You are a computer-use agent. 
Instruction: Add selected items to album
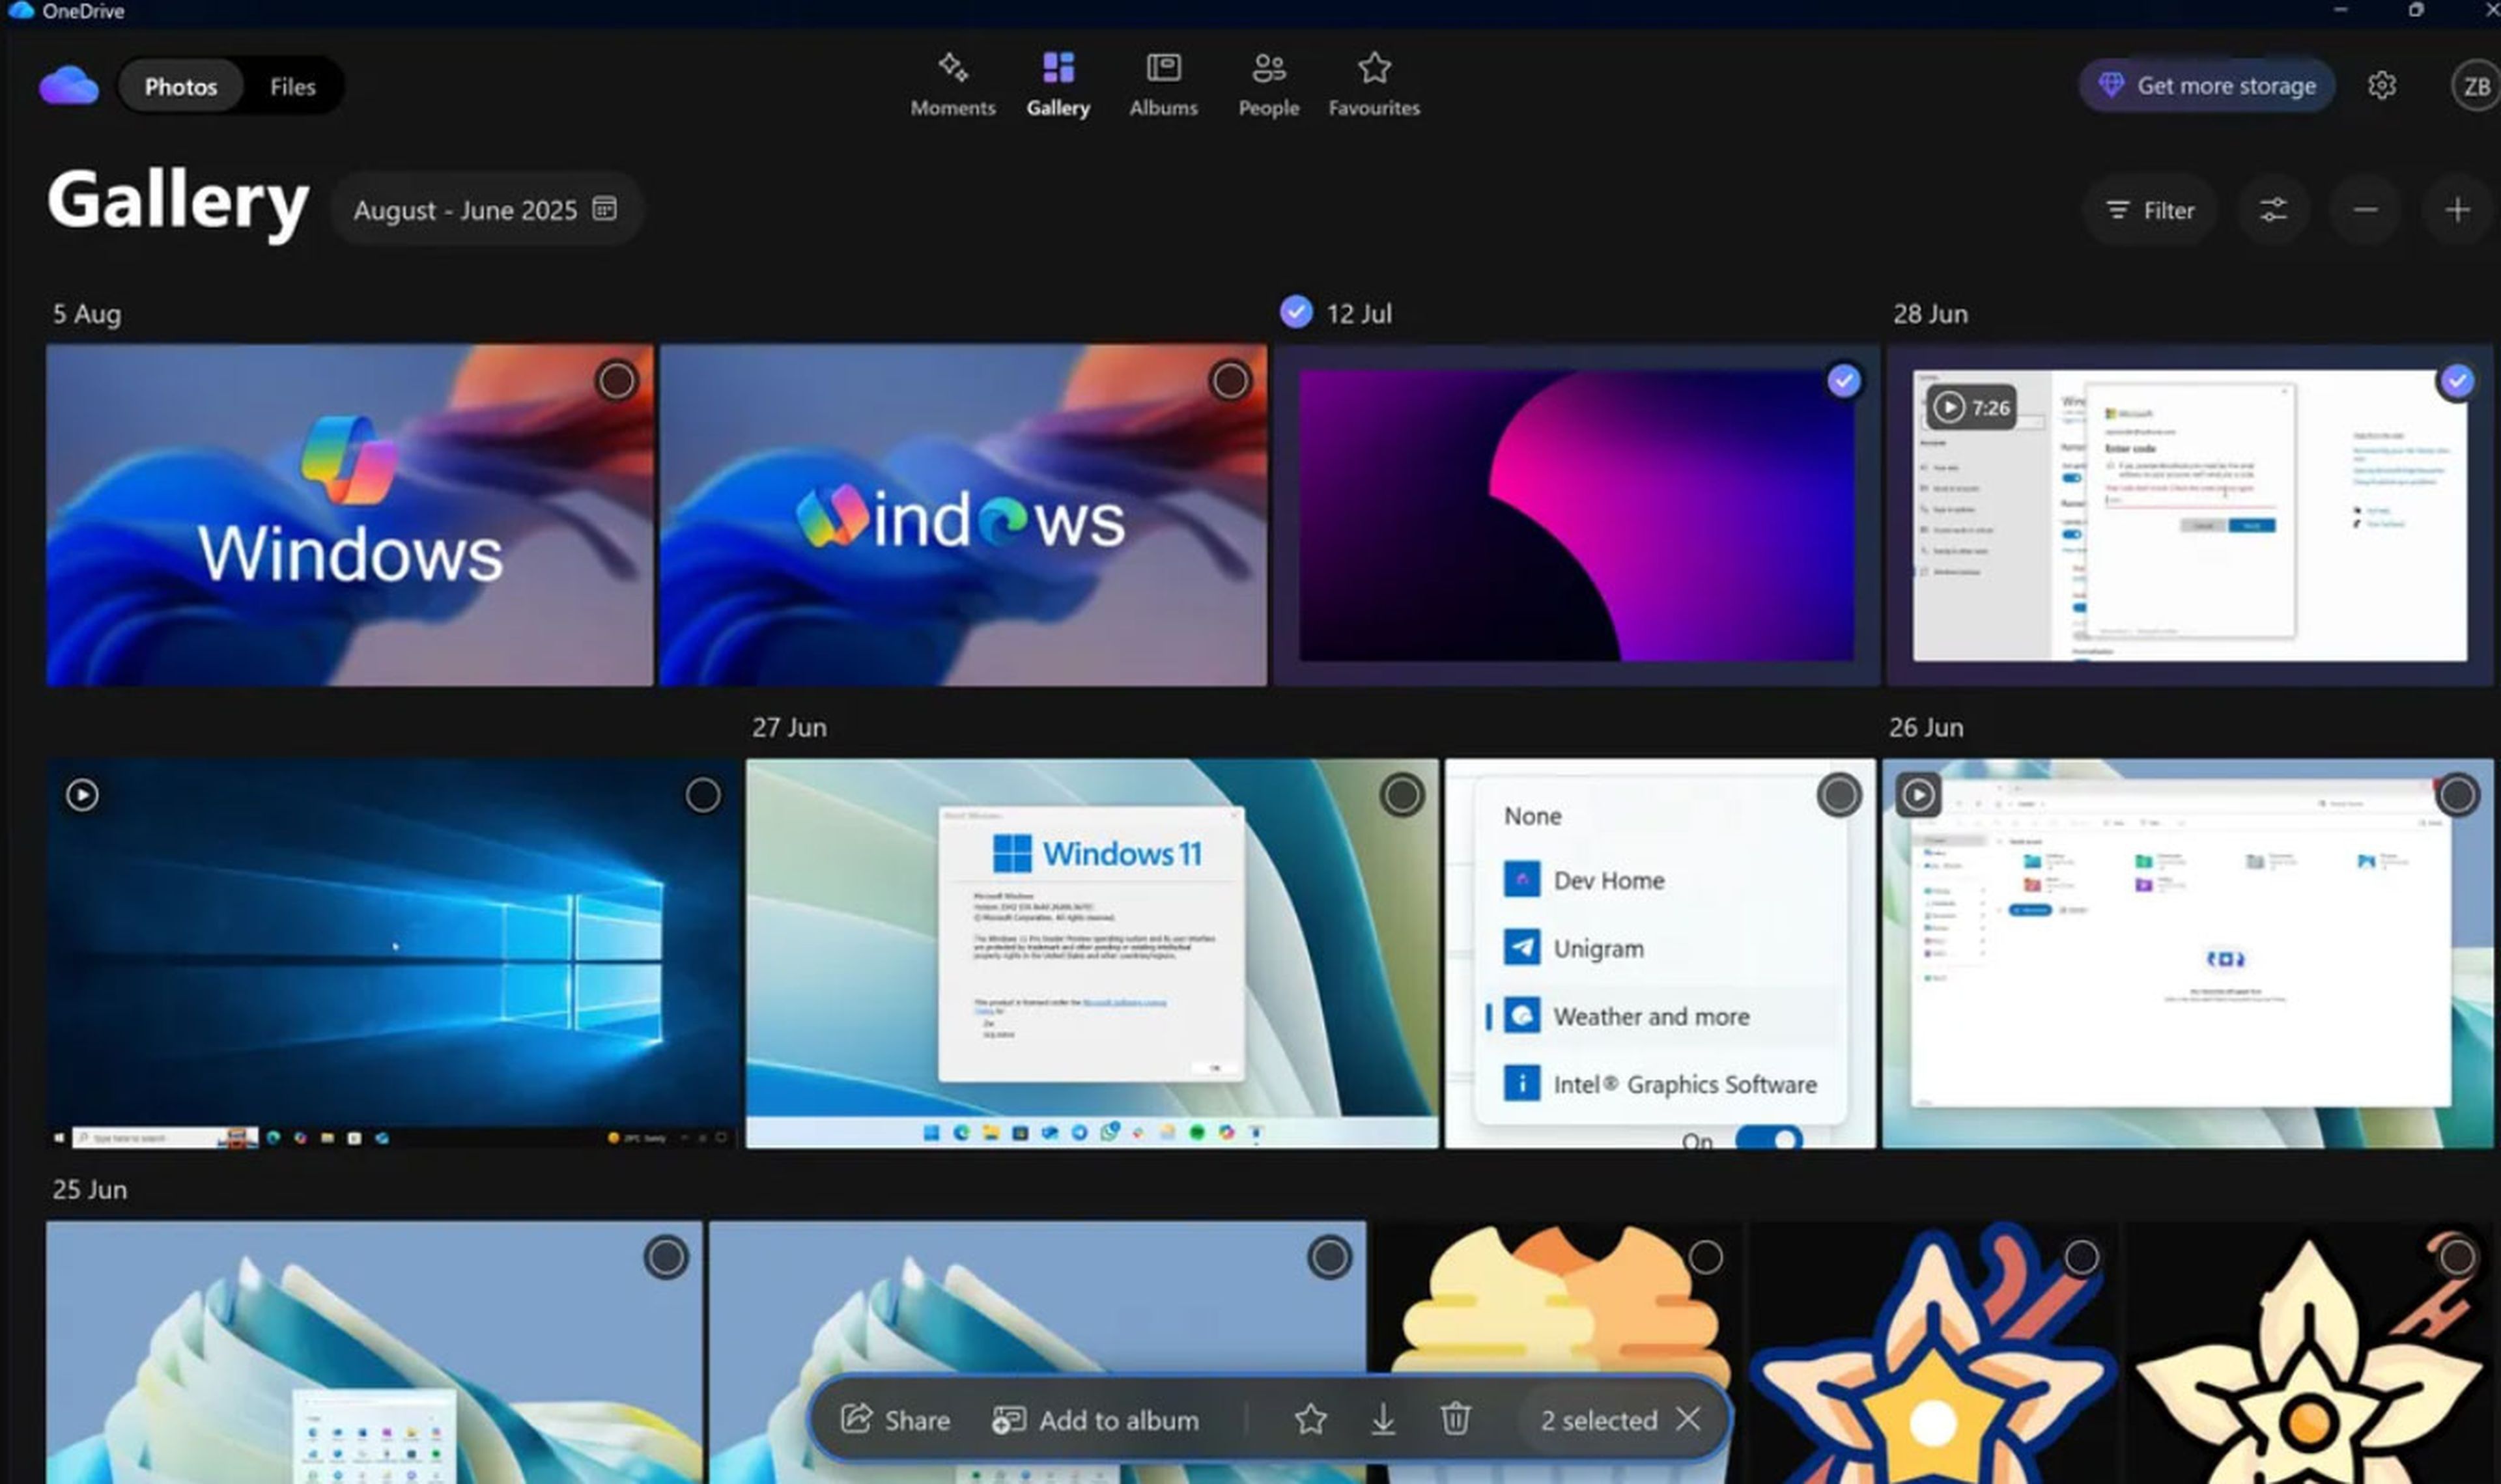pyautogui.click(x=1095, y=1419)
